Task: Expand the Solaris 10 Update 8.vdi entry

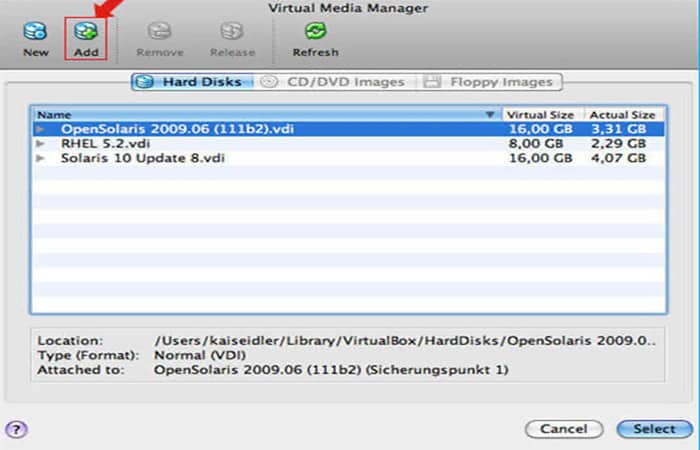Action: coord(41,157)
